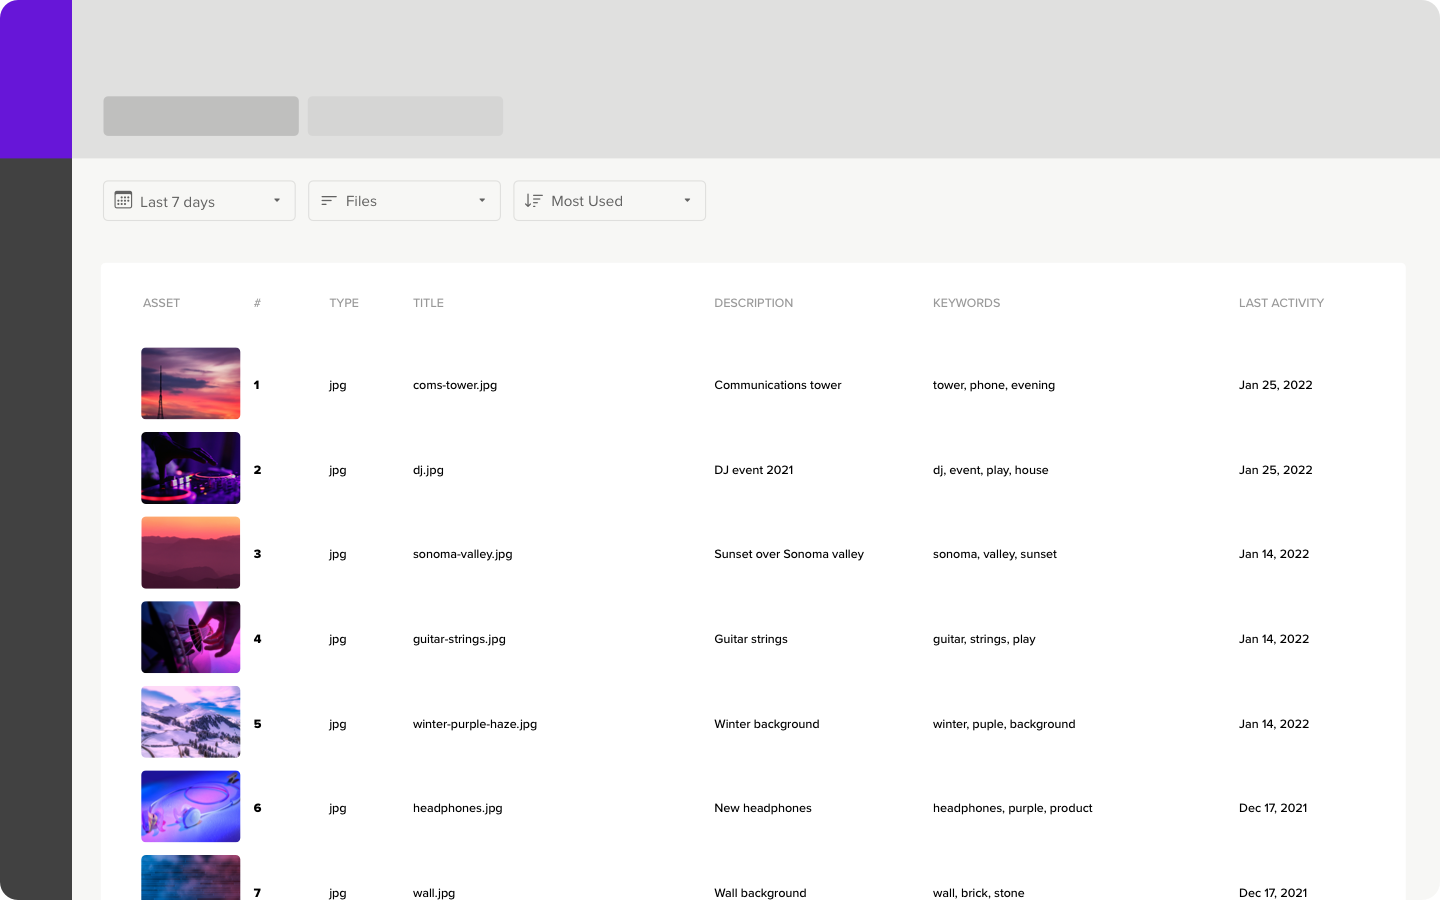Image resolution: width=1440 pixels, height=900 pixels.
Task: Click the purple sidebar logo block
Action: point(36,79)
